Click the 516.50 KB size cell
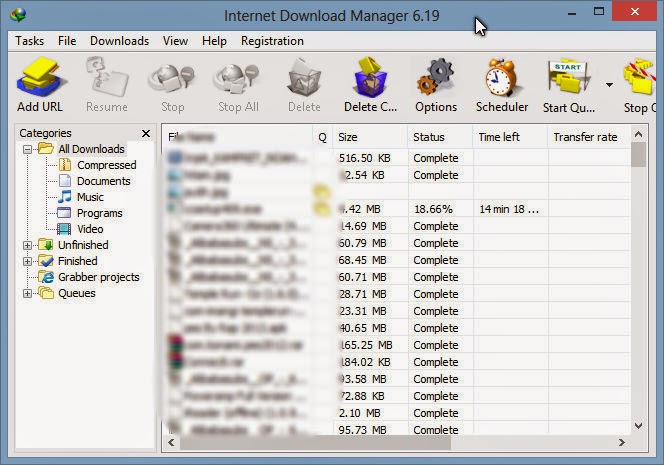This screenshot has width=664, height=465. (x=364, y=158)
